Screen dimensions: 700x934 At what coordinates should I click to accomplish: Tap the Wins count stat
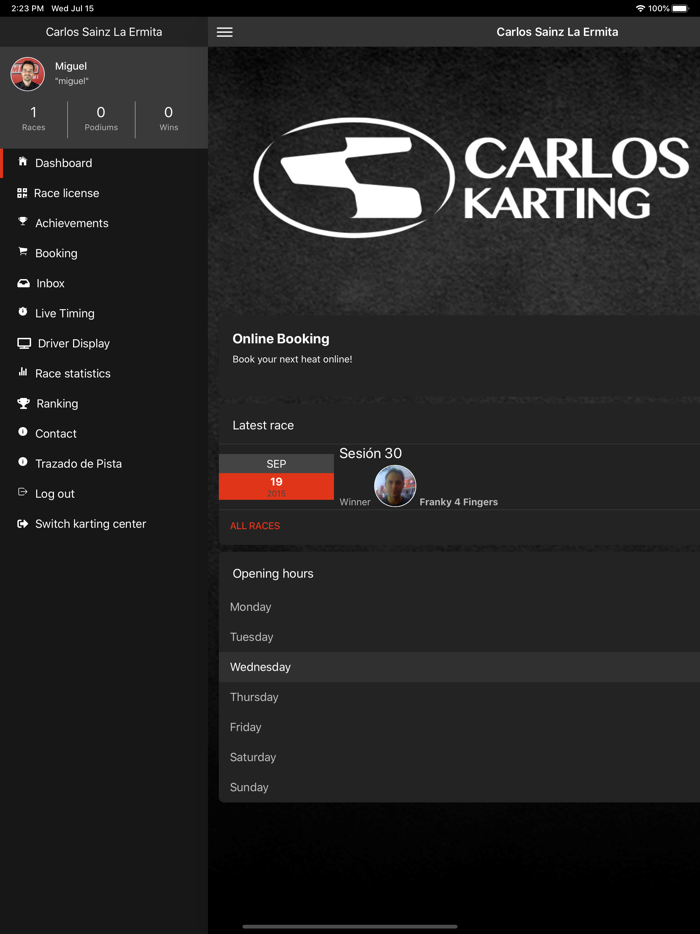point(169,119)
